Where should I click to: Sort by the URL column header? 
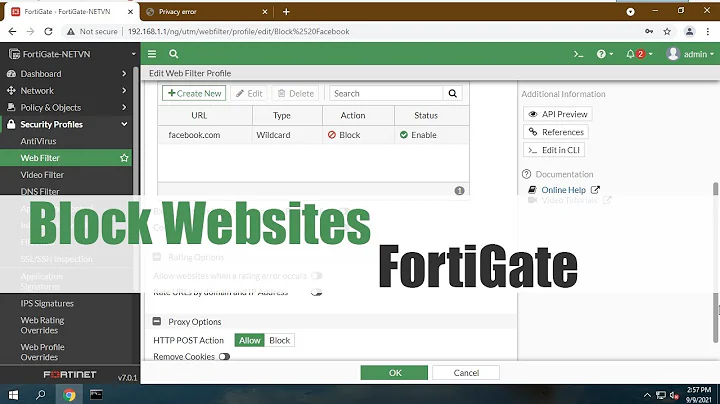coord(199,116)
